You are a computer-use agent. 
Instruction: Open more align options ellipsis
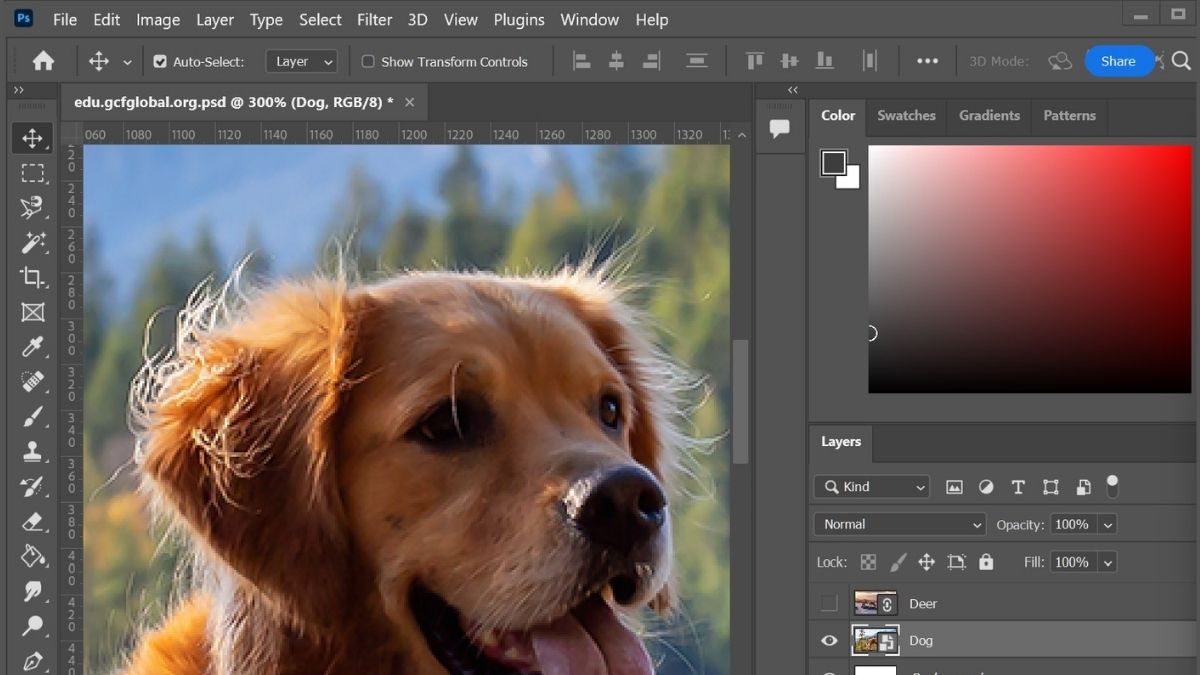click(928, 61)
